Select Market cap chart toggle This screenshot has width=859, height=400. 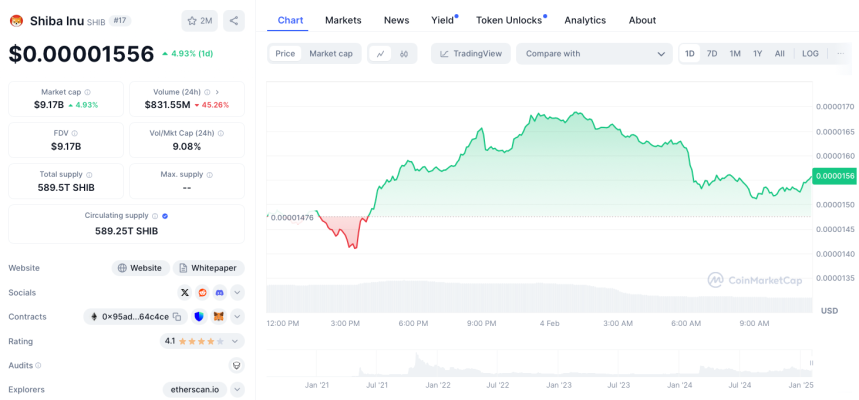click(331, 54)
